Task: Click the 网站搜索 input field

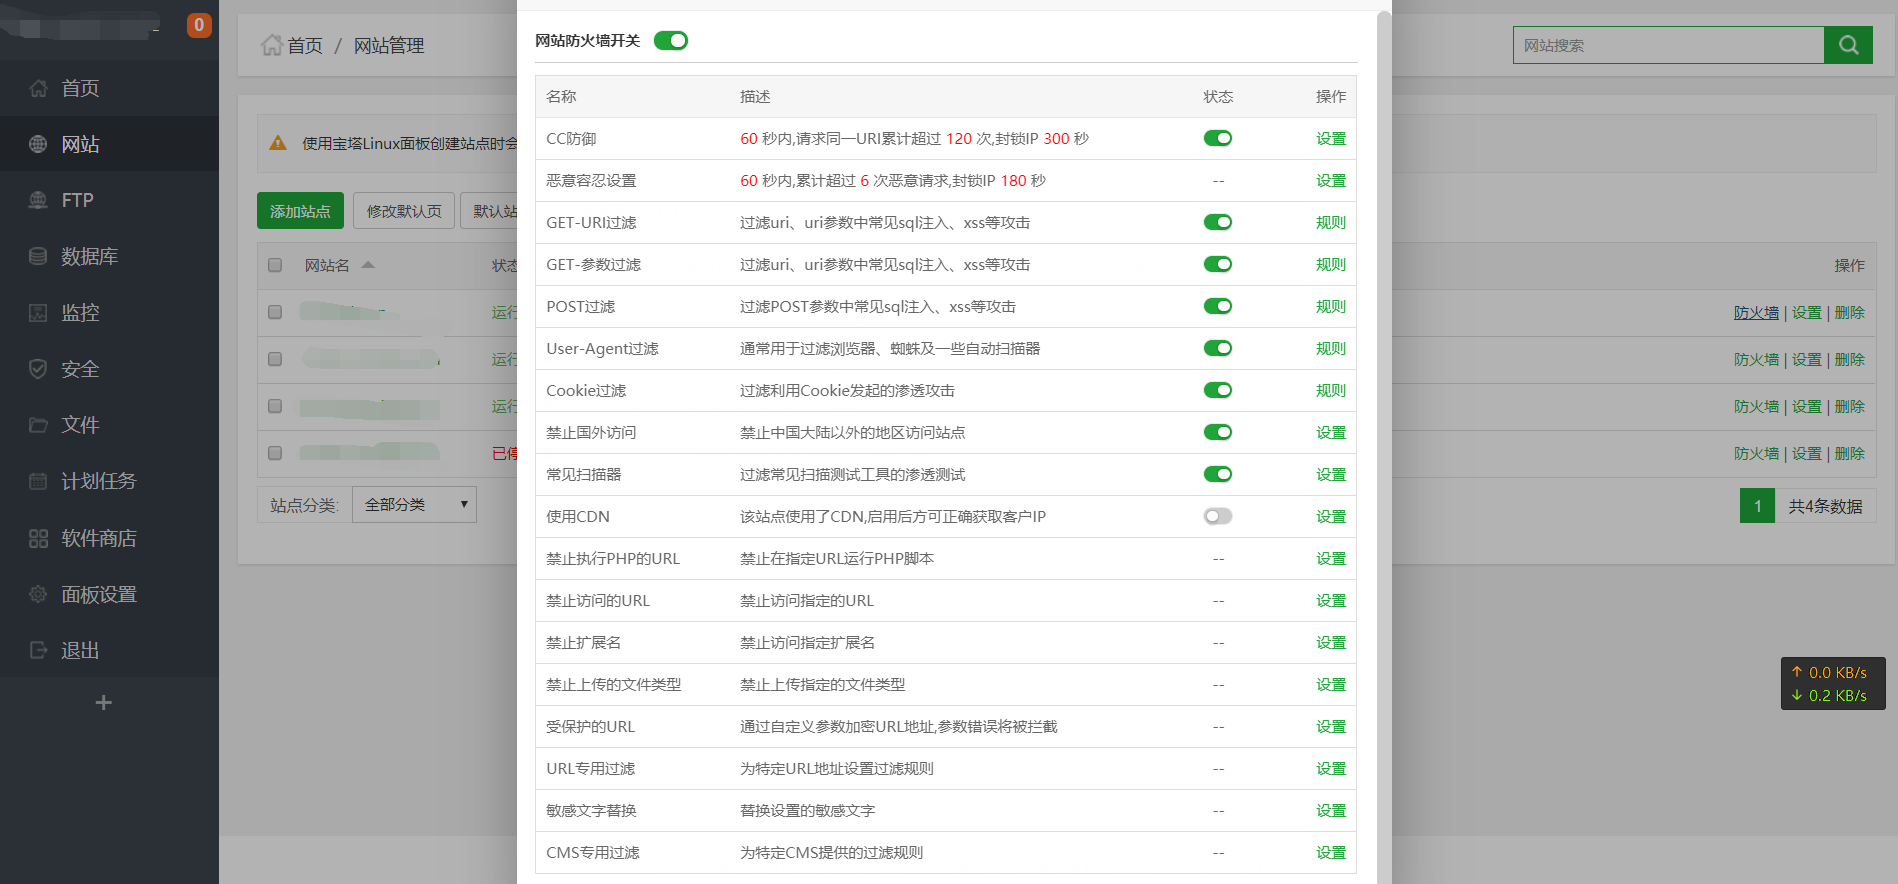Action: [1668, 45]
